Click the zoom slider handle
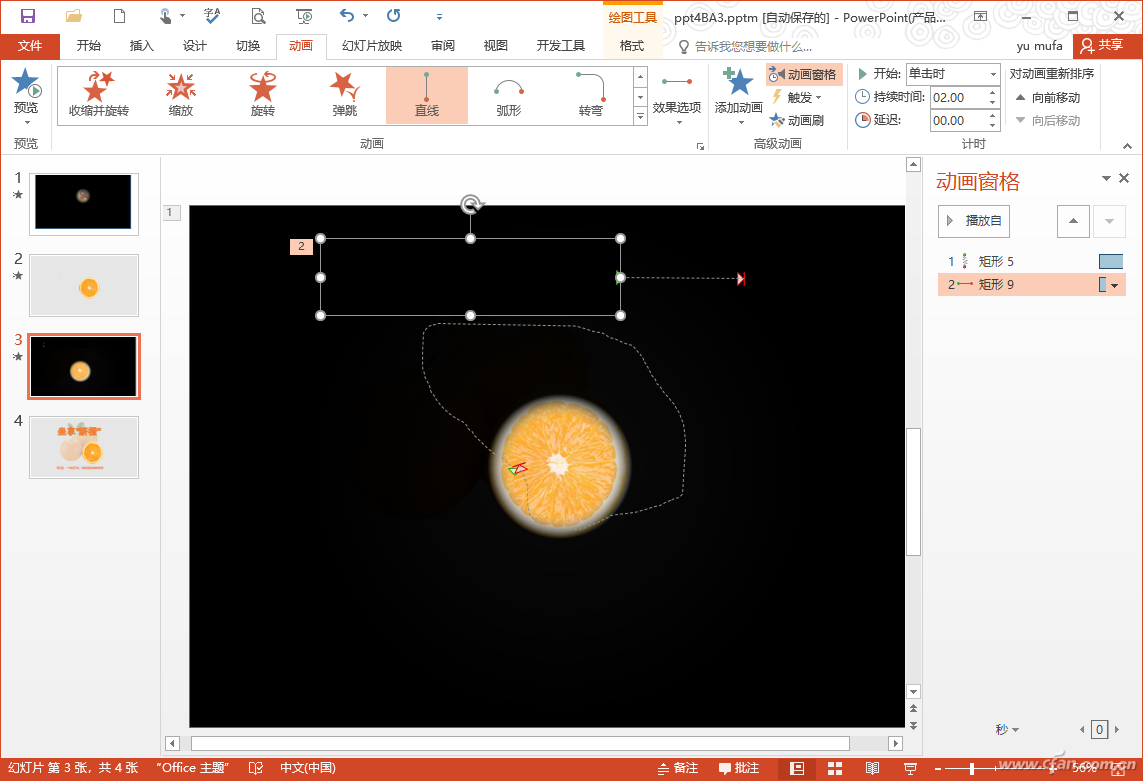 click(x=972, y=768)
